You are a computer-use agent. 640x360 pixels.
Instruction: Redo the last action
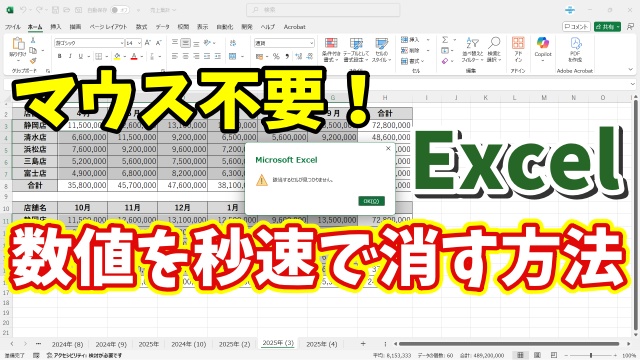tap(39, 10)
